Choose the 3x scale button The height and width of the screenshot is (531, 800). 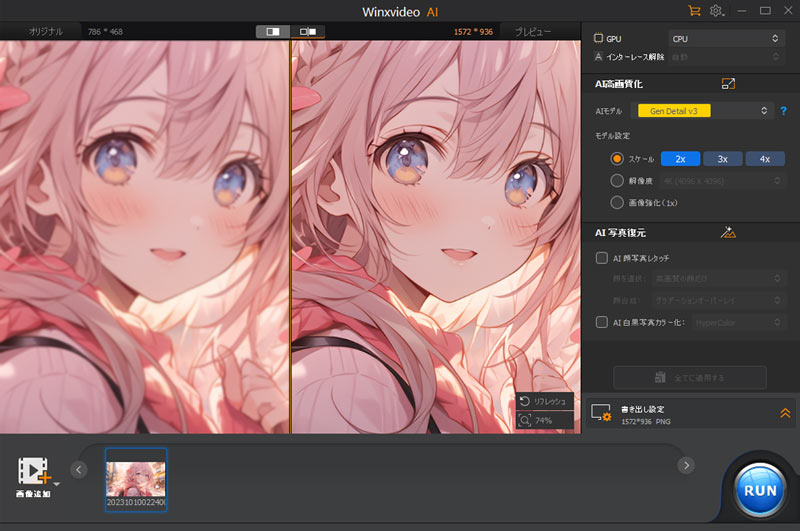(x=722, y=159)
